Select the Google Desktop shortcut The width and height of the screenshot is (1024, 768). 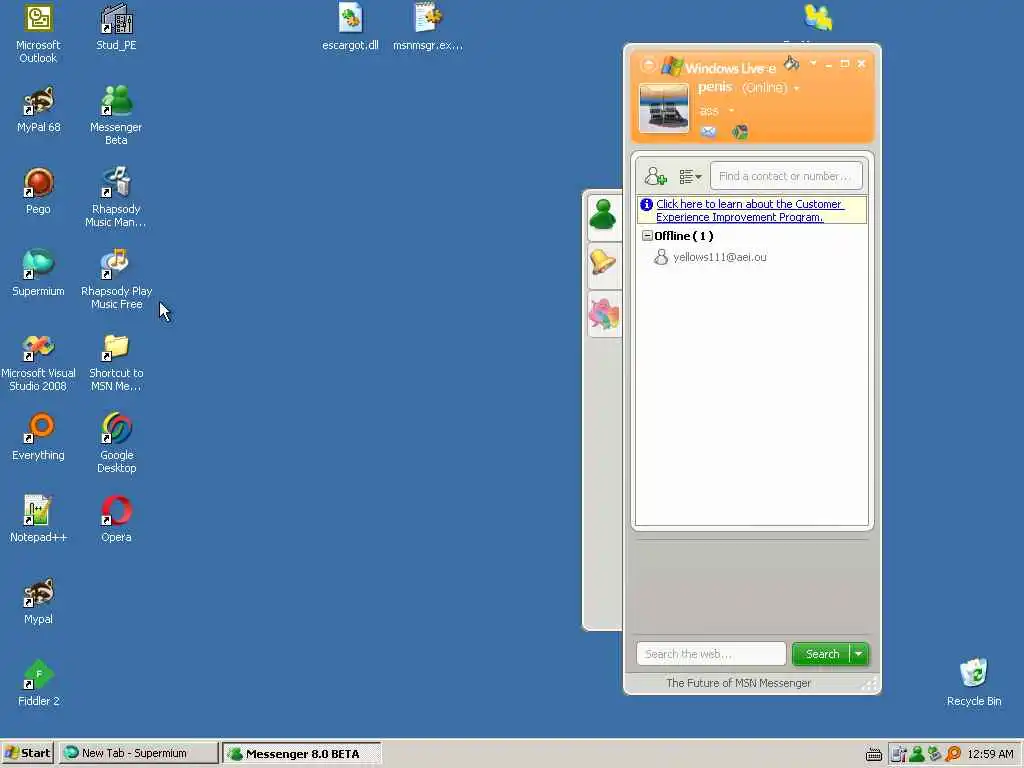[117, 444]
